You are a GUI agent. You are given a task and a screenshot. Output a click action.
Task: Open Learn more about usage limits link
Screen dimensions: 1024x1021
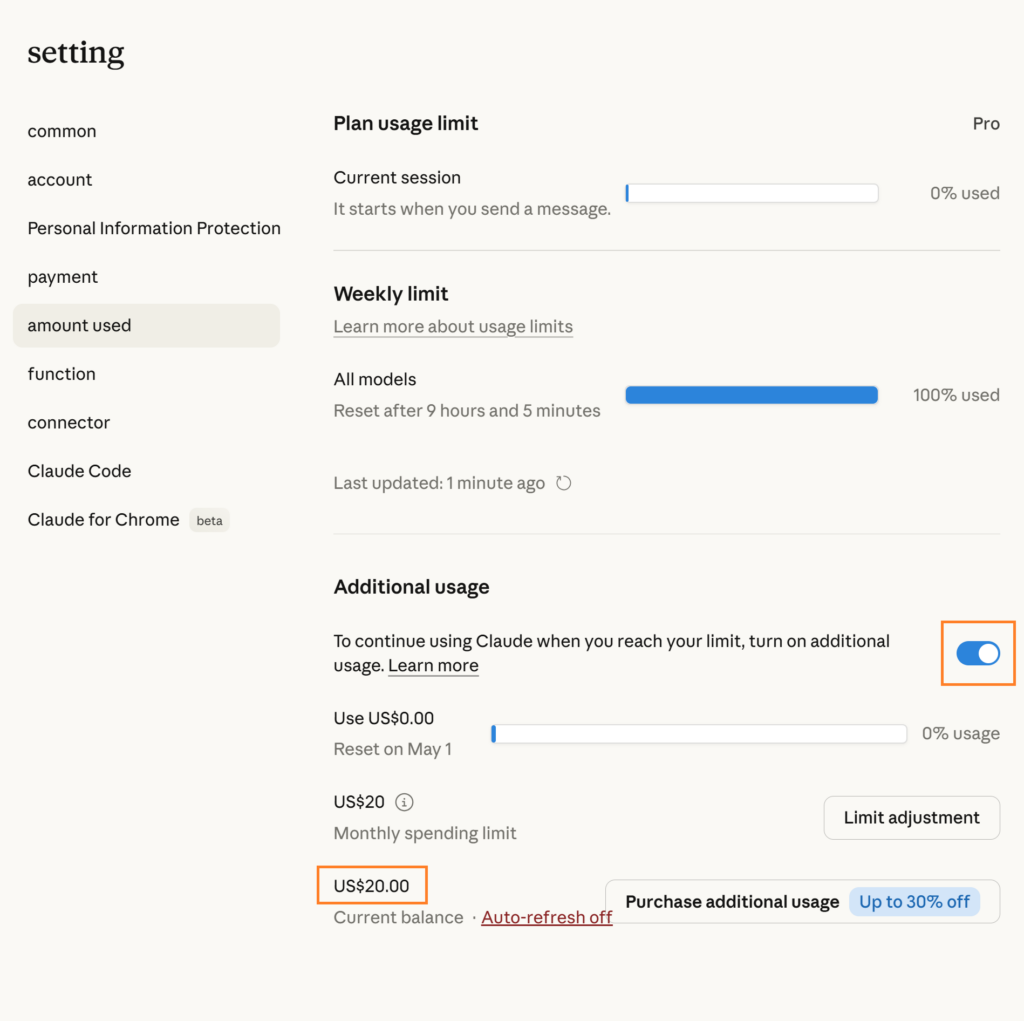[x=453, y=326]
